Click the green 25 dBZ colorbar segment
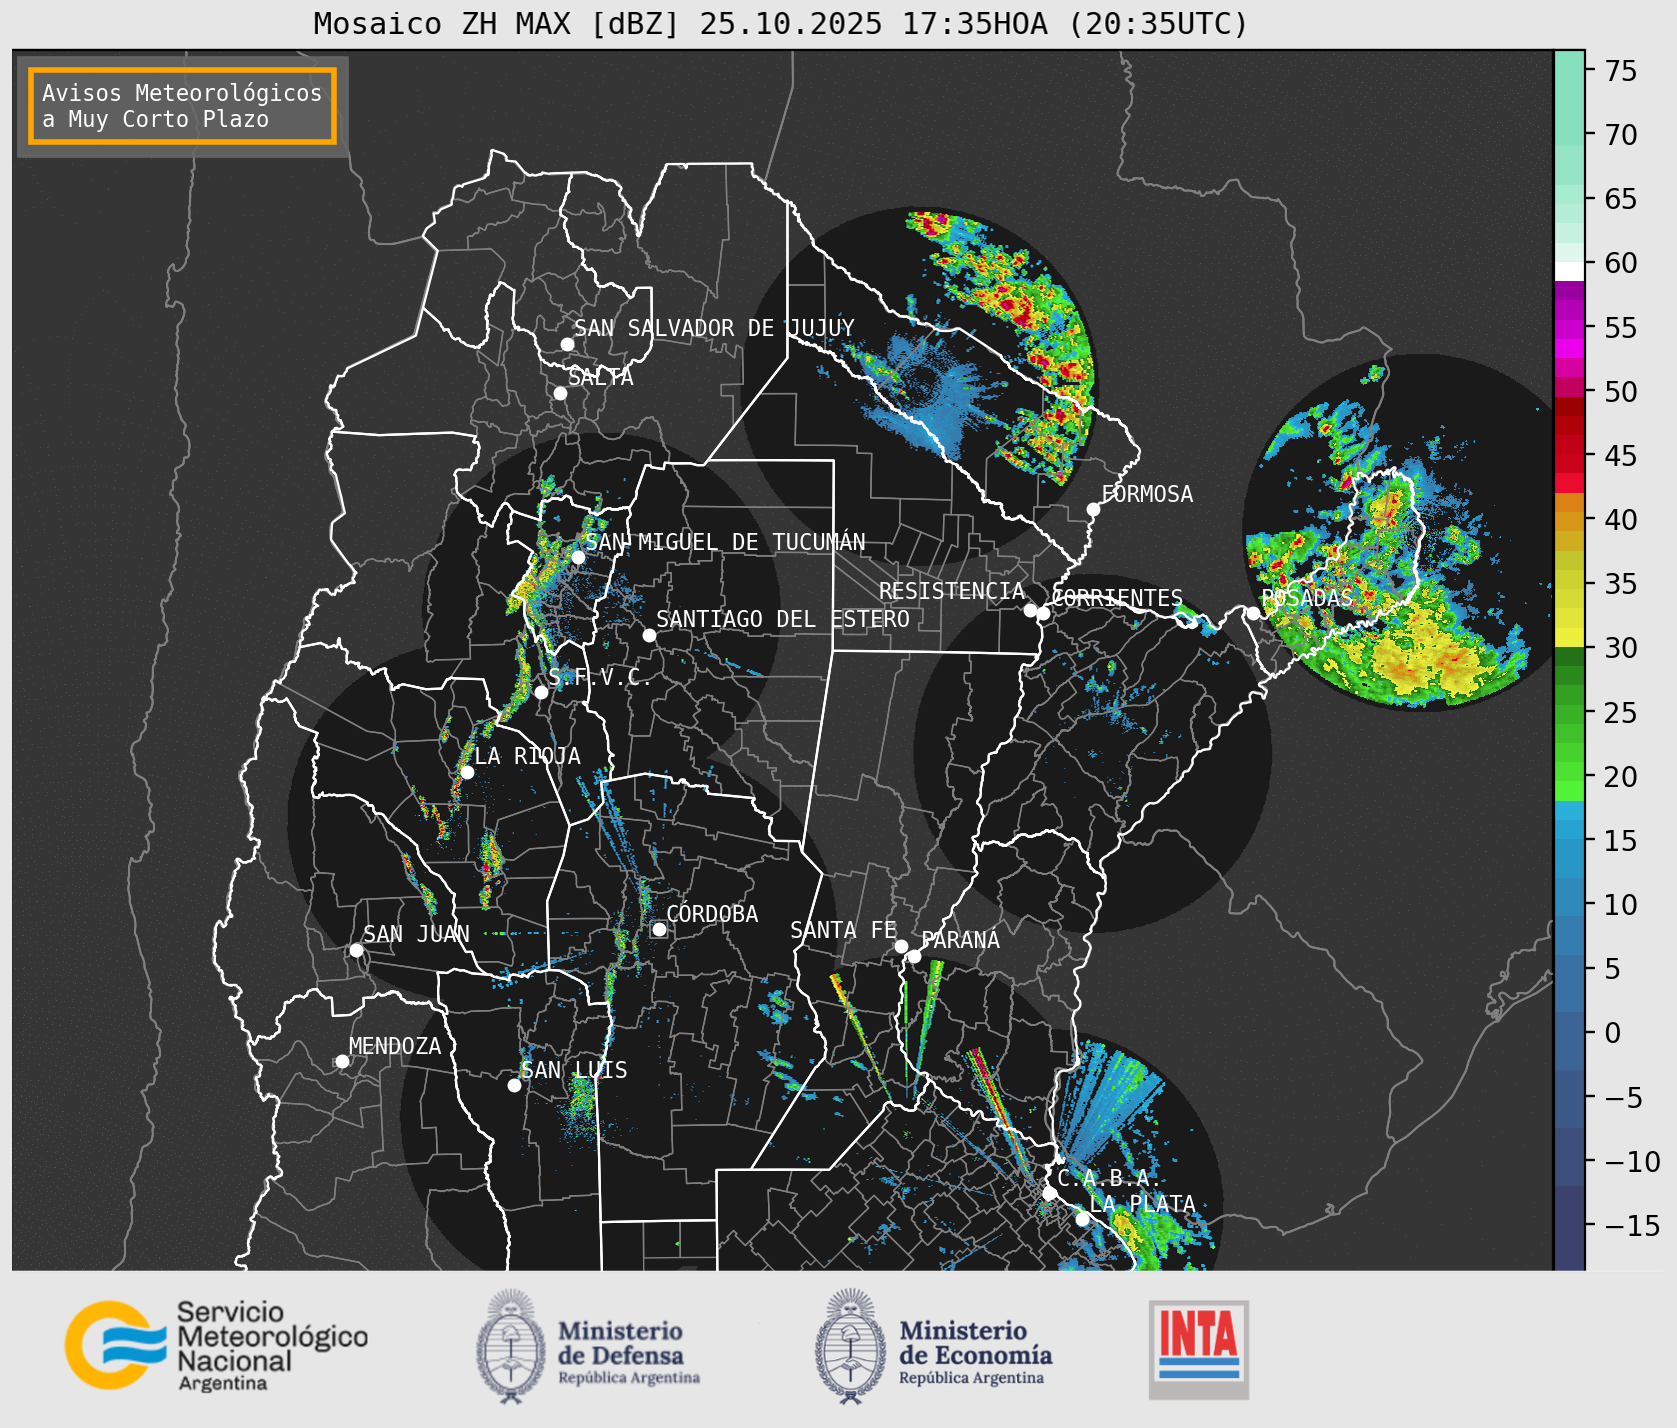Image resolution: width=1677 pixels, height=1428 pixels. tap(1569, 712)
